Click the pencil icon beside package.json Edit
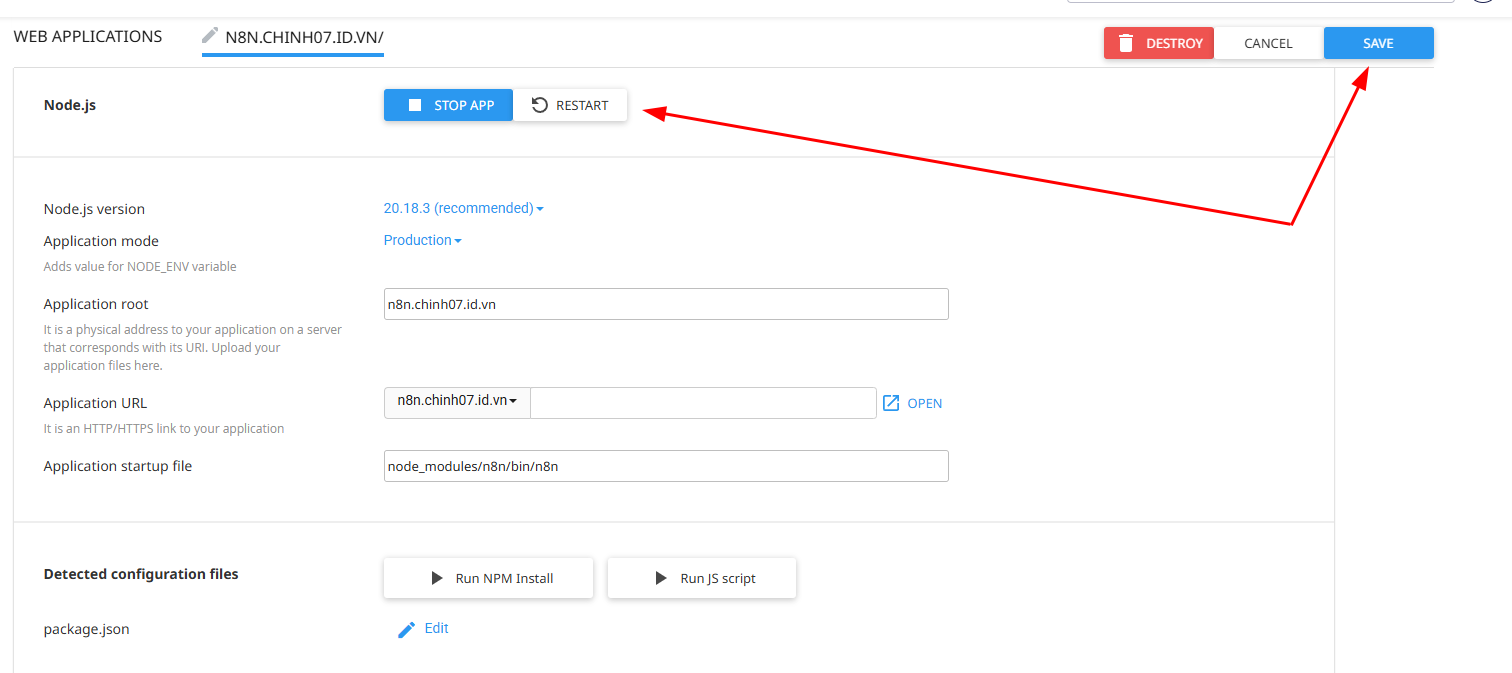The width and height of the screenshot is (1512, 673). click(406, 629)
